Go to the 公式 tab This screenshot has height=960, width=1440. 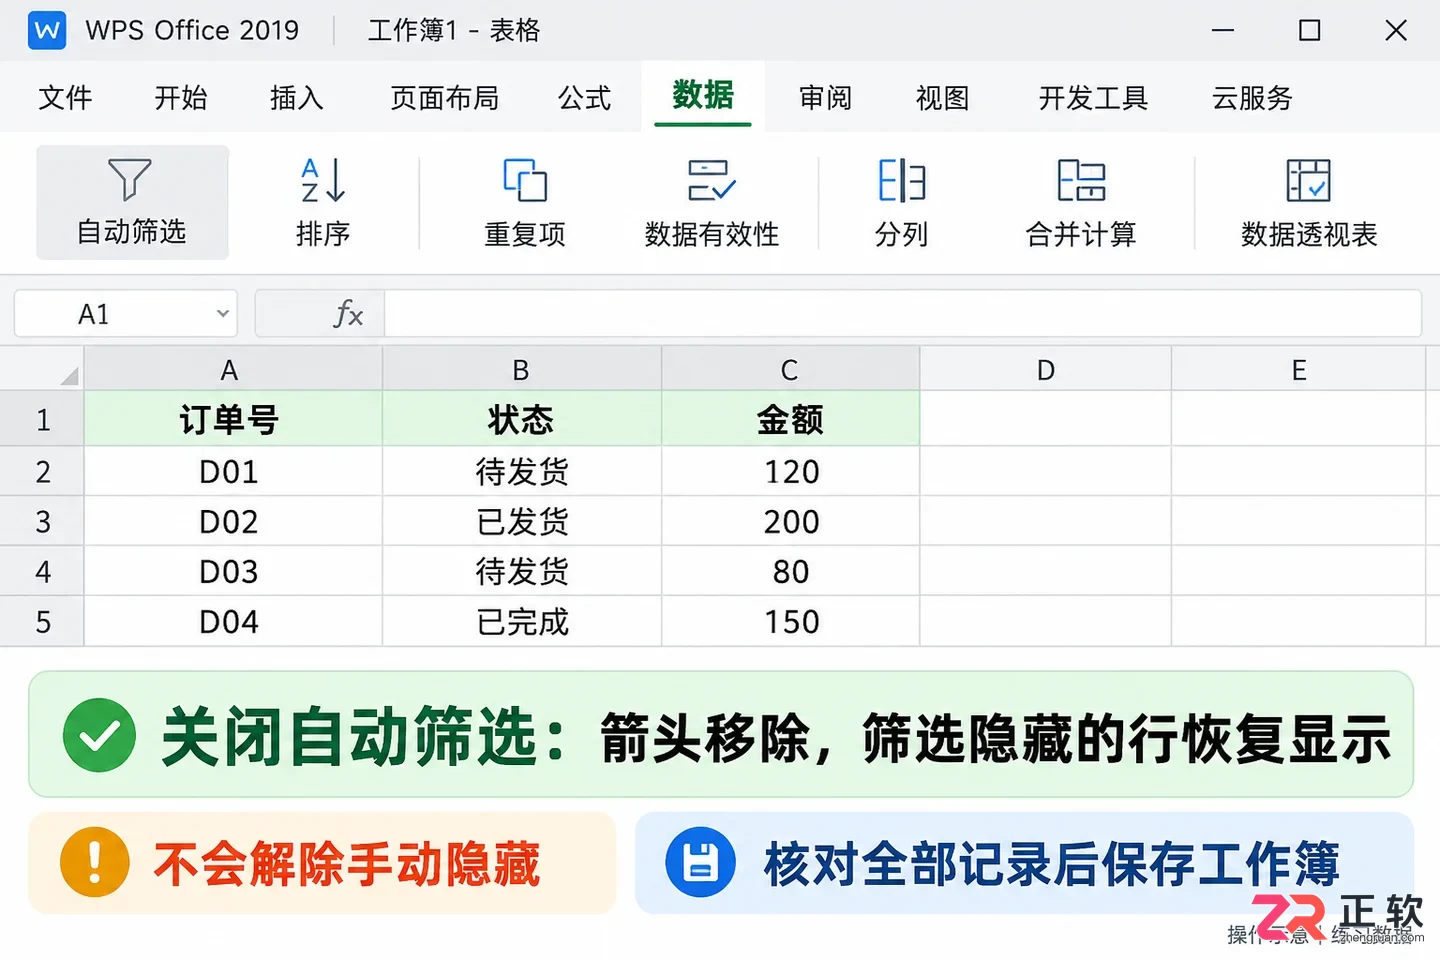[x=584, y=98]
